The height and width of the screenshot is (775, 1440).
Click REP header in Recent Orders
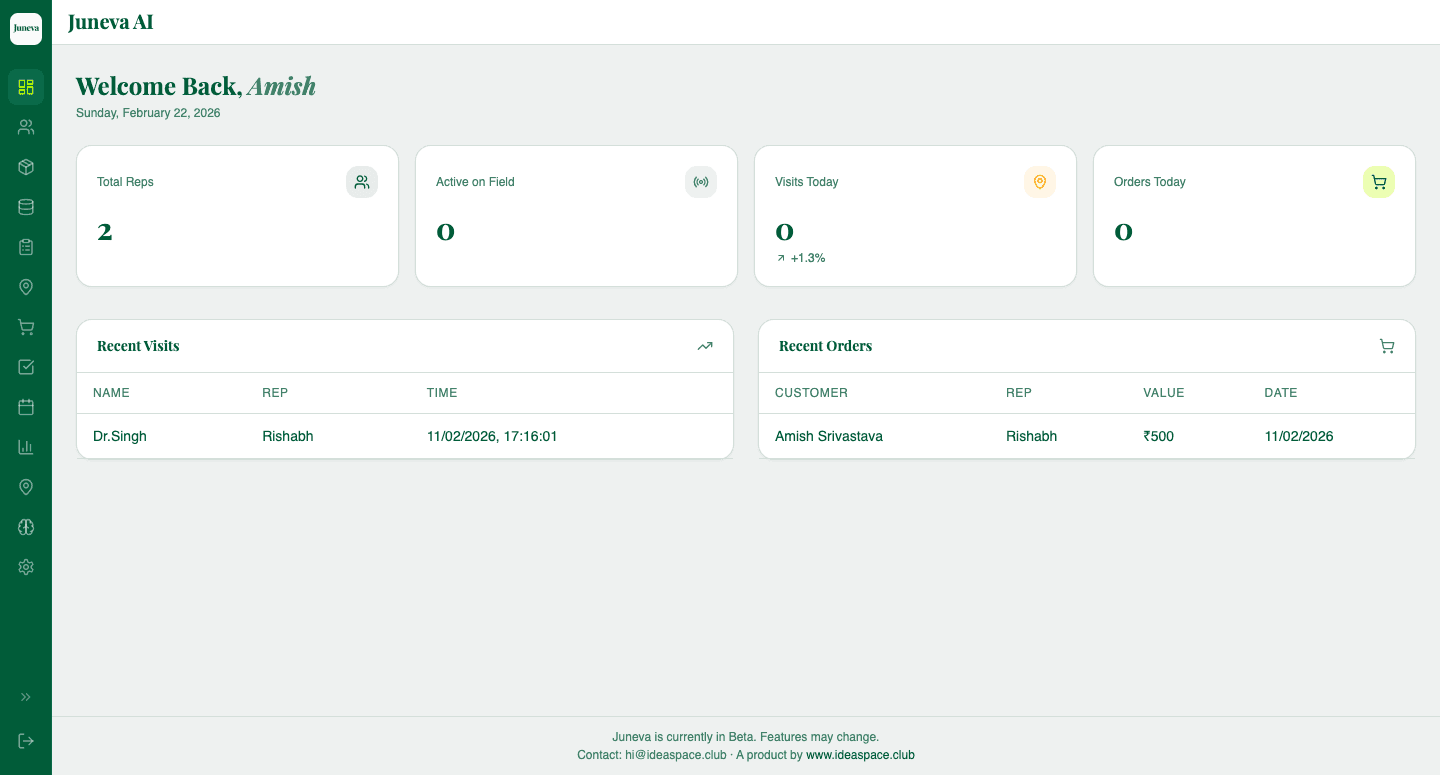tap(1019, 393)
